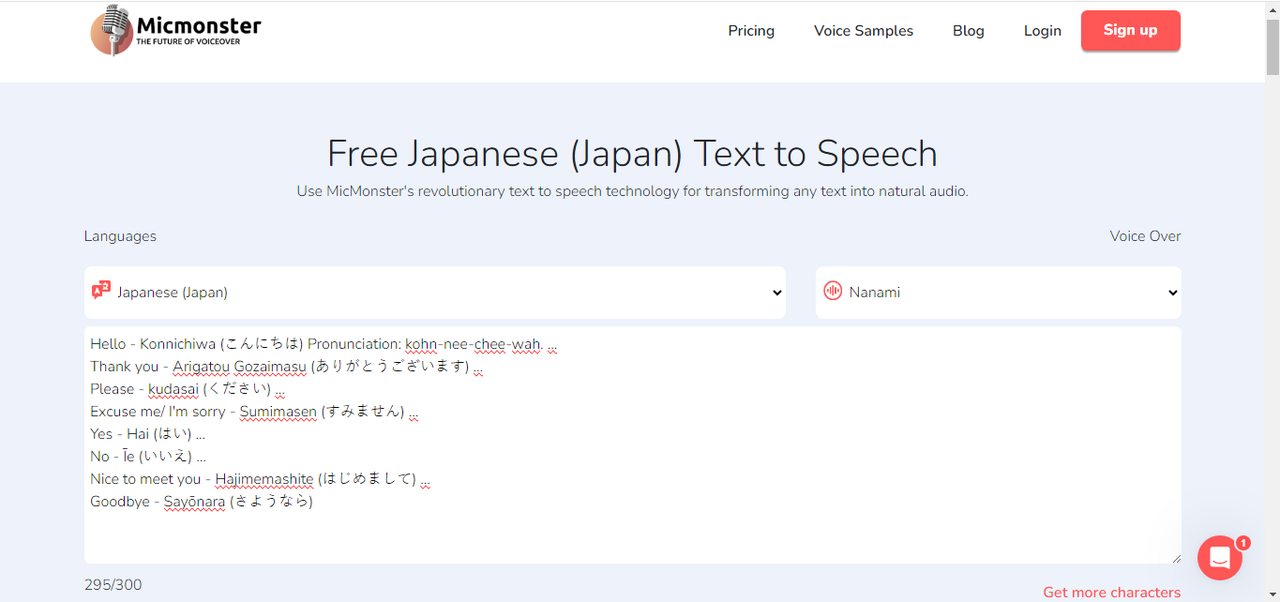Click the voice waveform icon beside Nanami
Image resolution: width=1280 pixels, height=602 pixels.
click(832, 291)
